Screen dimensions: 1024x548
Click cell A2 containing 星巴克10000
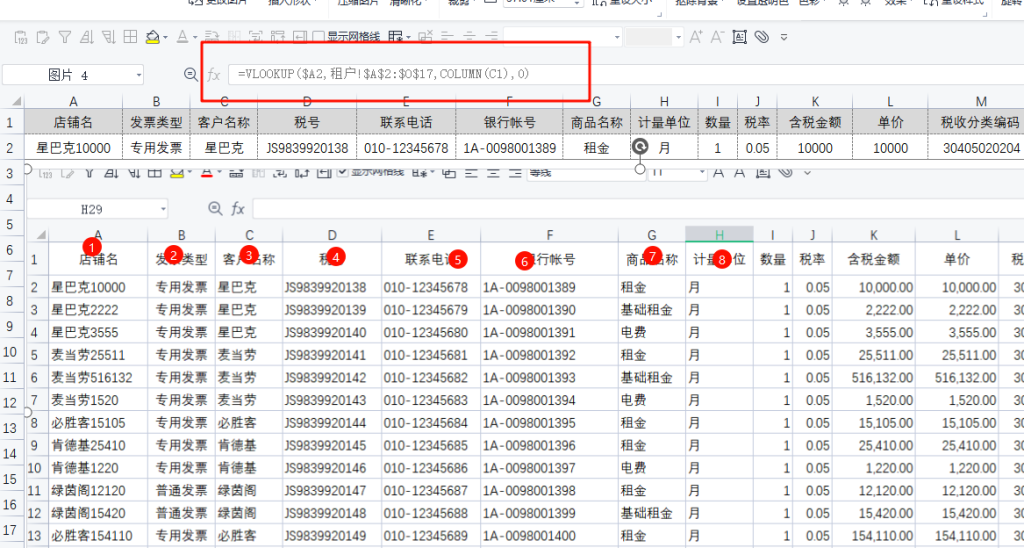73,148
